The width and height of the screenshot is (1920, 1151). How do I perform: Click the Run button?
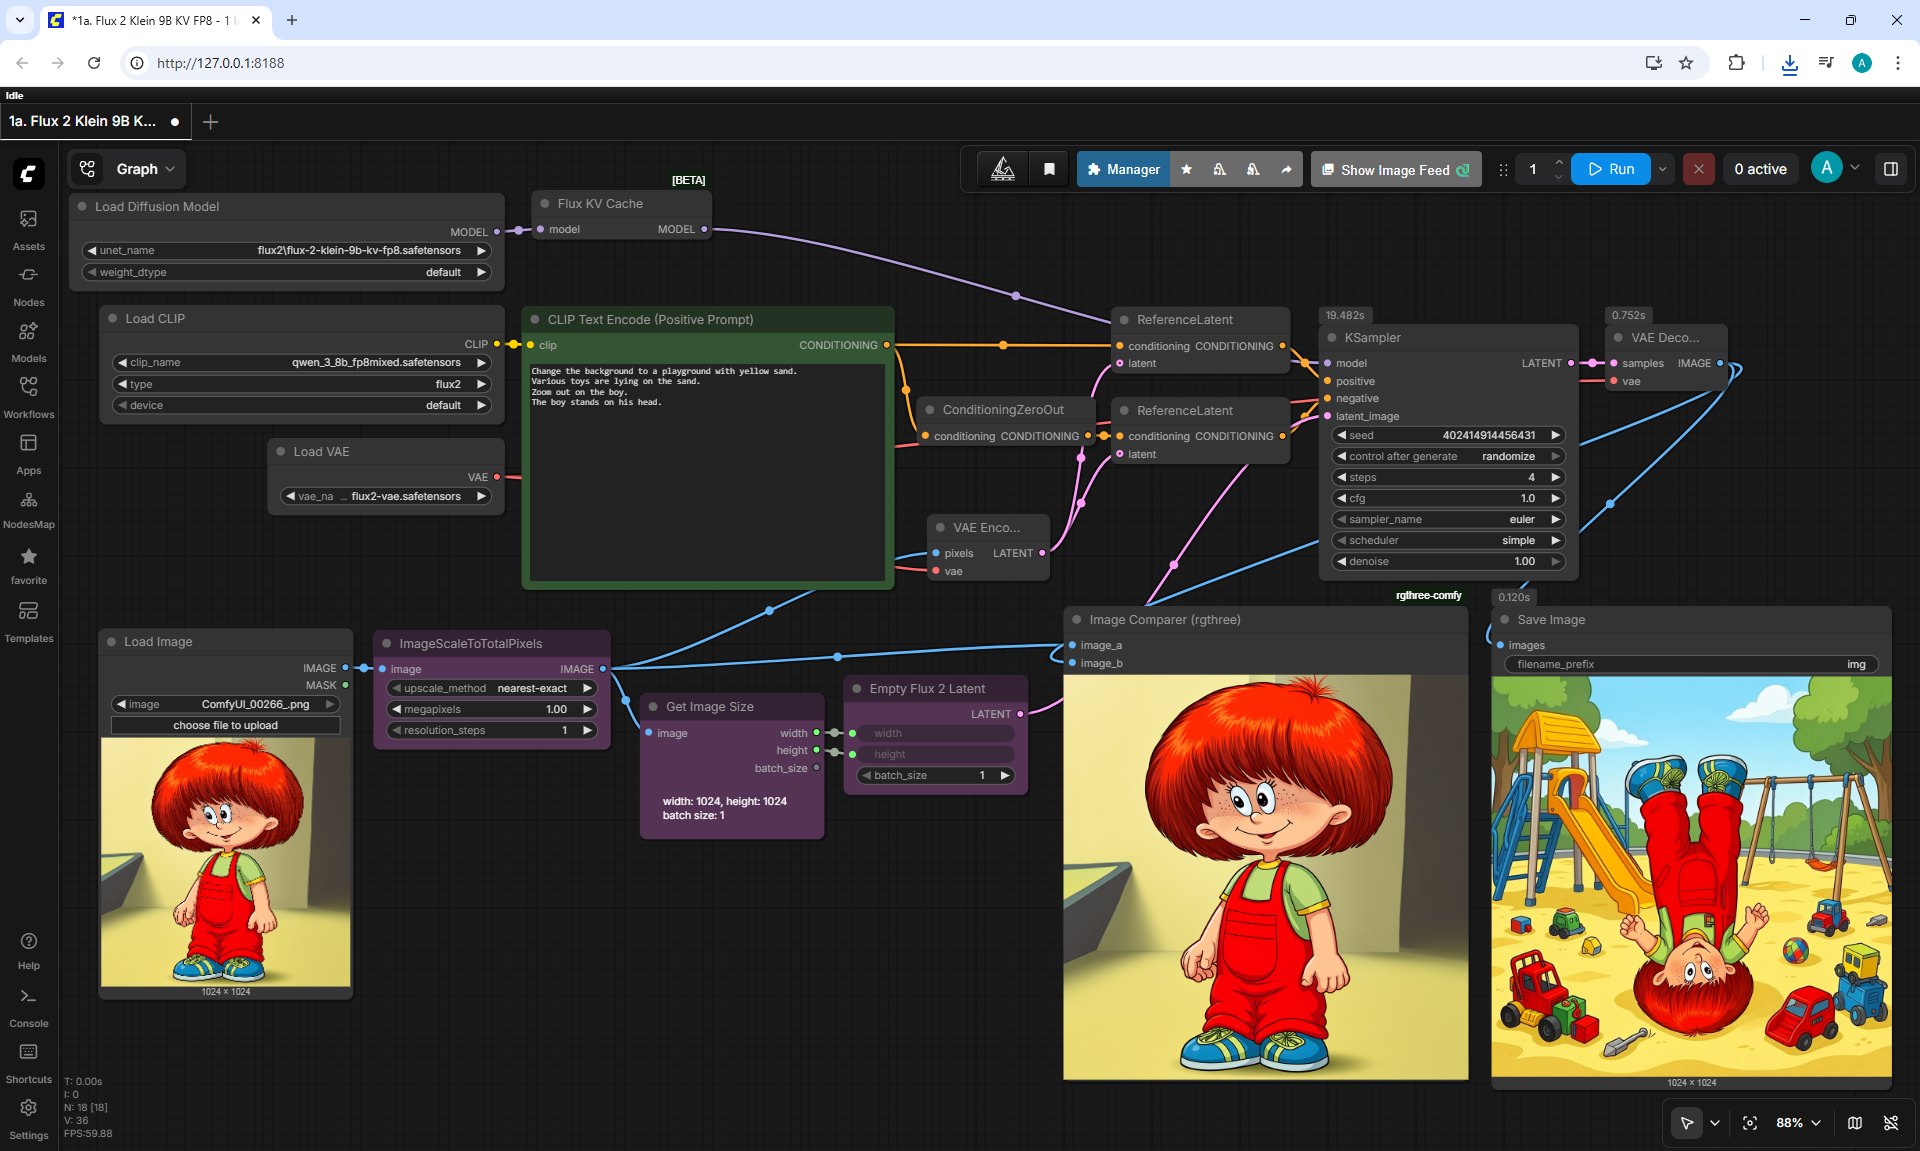click(1611, 169)
